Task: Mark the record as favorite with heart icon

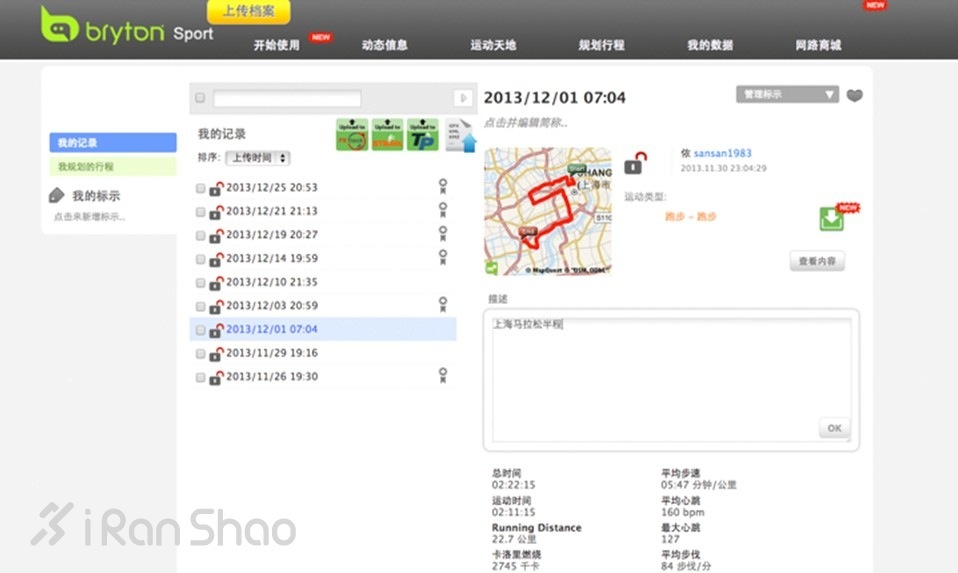Action: click(x=854, y=96)
